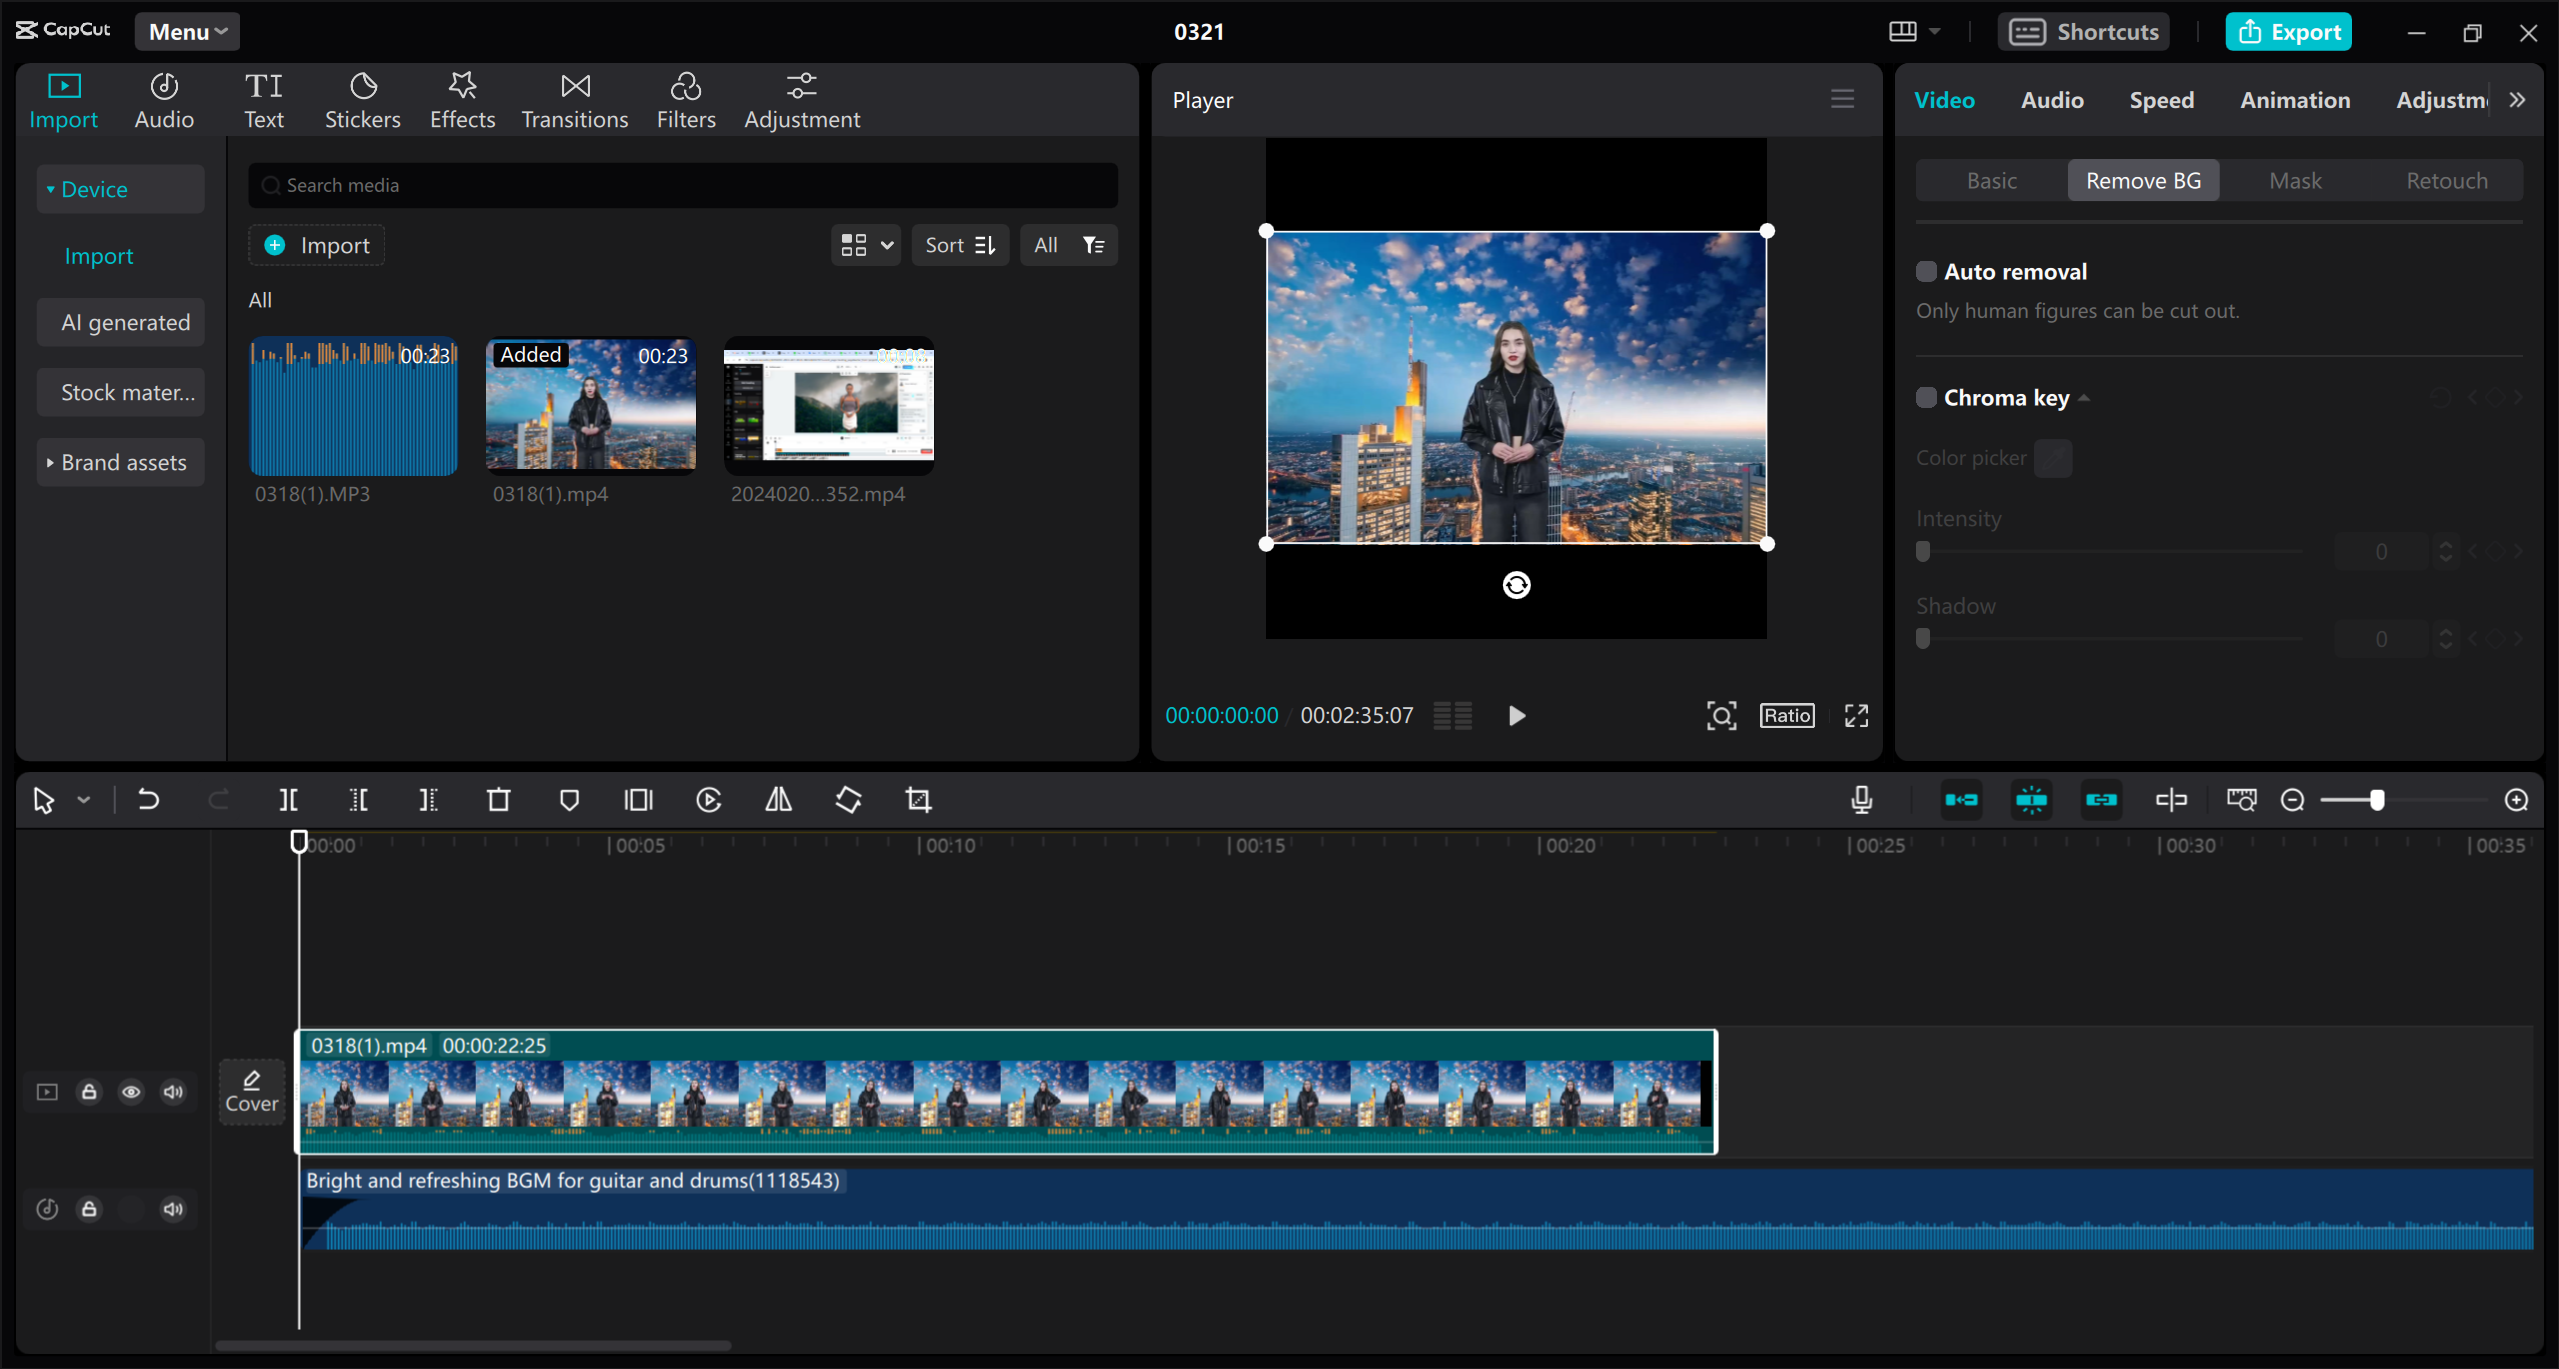Click the Export button
Viewport: 2559px width, 1369px height.
coord(2289,31)
